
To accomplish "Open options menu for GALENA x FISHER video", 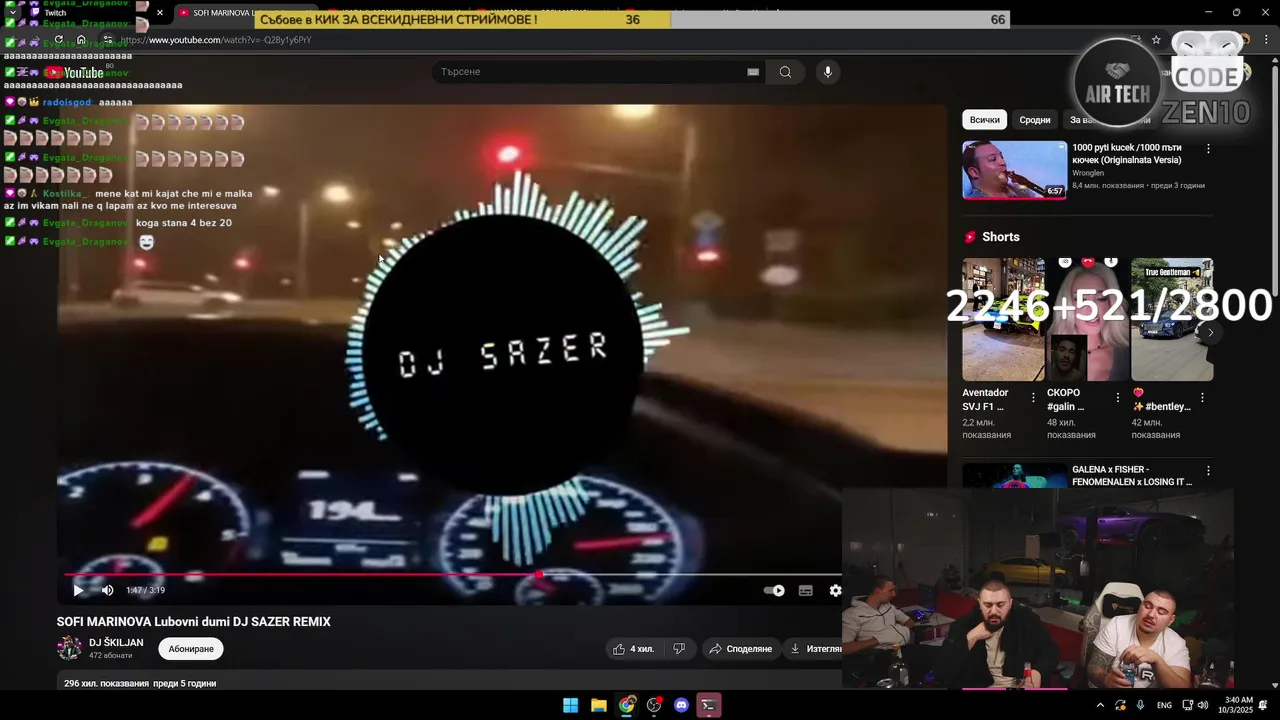I will [1208, 470].
